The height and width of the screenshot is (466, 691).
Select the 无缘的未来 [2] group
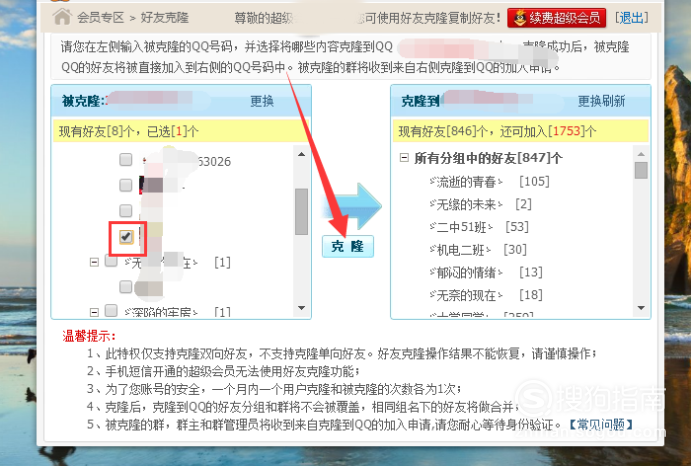coord(480,204)
